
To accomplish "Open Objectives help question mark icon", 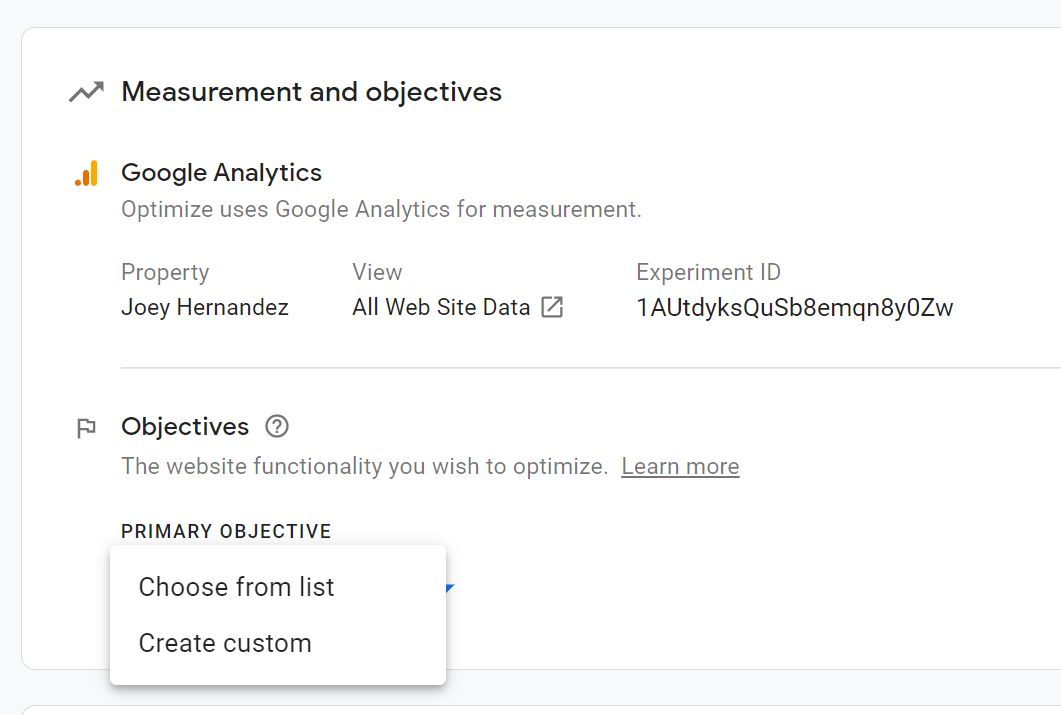I will (277, 427).
